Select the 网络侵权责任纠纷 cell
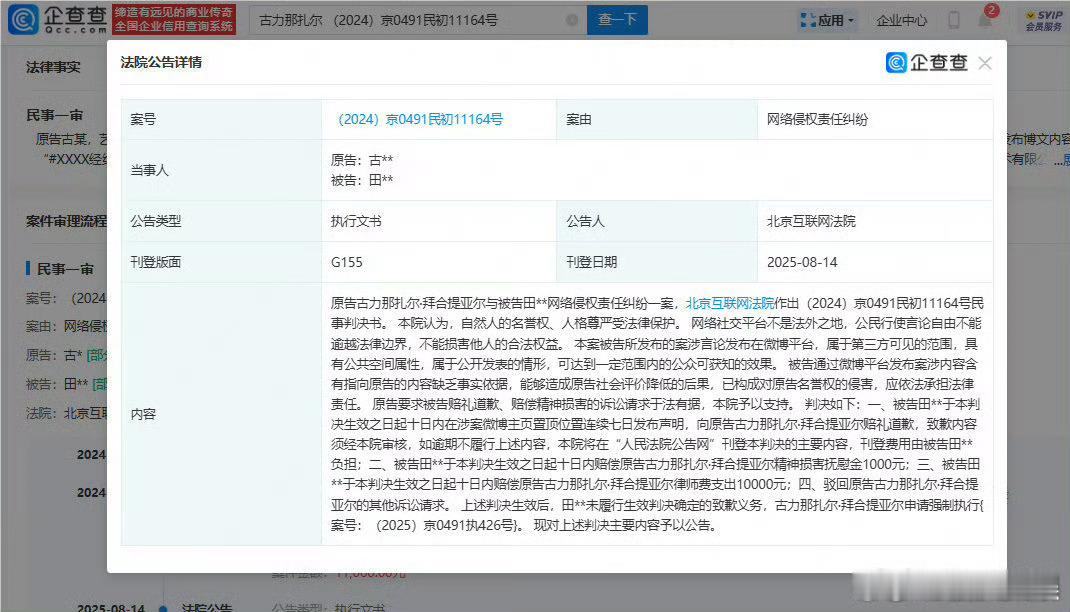1070x612 pixels. point(875,119)
